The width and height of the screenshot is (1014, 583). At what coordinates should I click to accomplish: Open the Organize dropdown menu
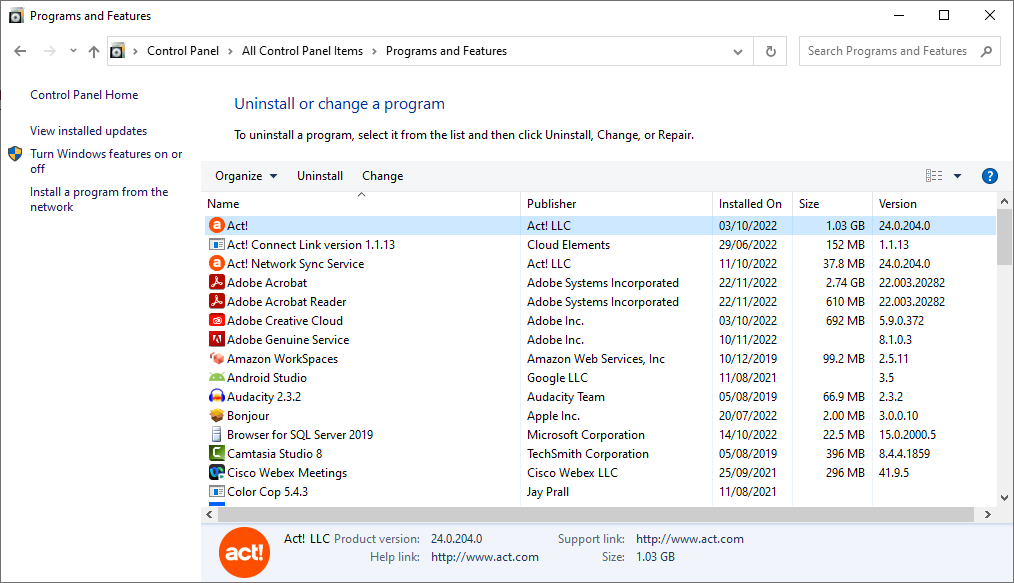(246, 176)
